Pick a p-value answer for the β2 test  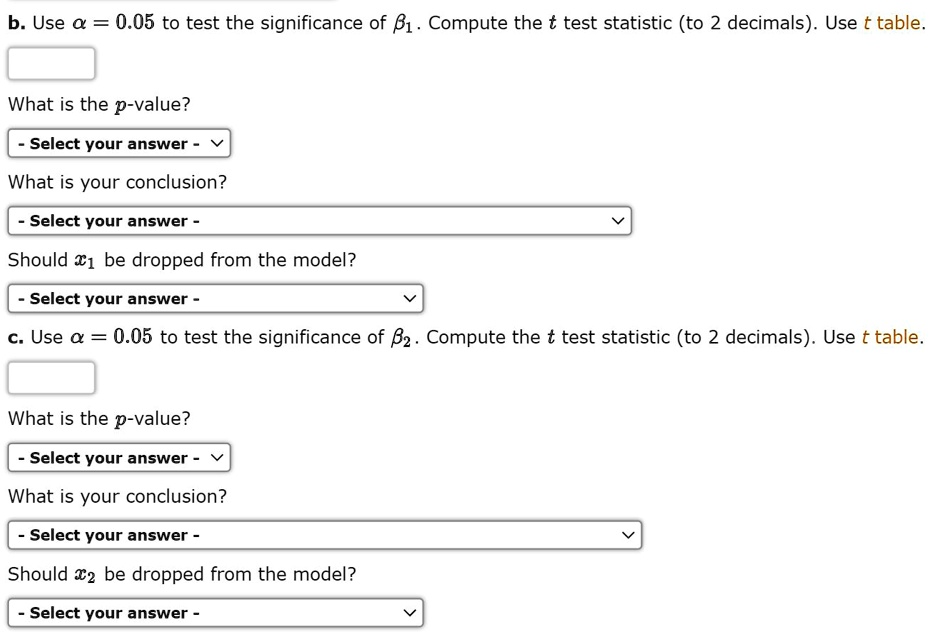click(118, 457)
